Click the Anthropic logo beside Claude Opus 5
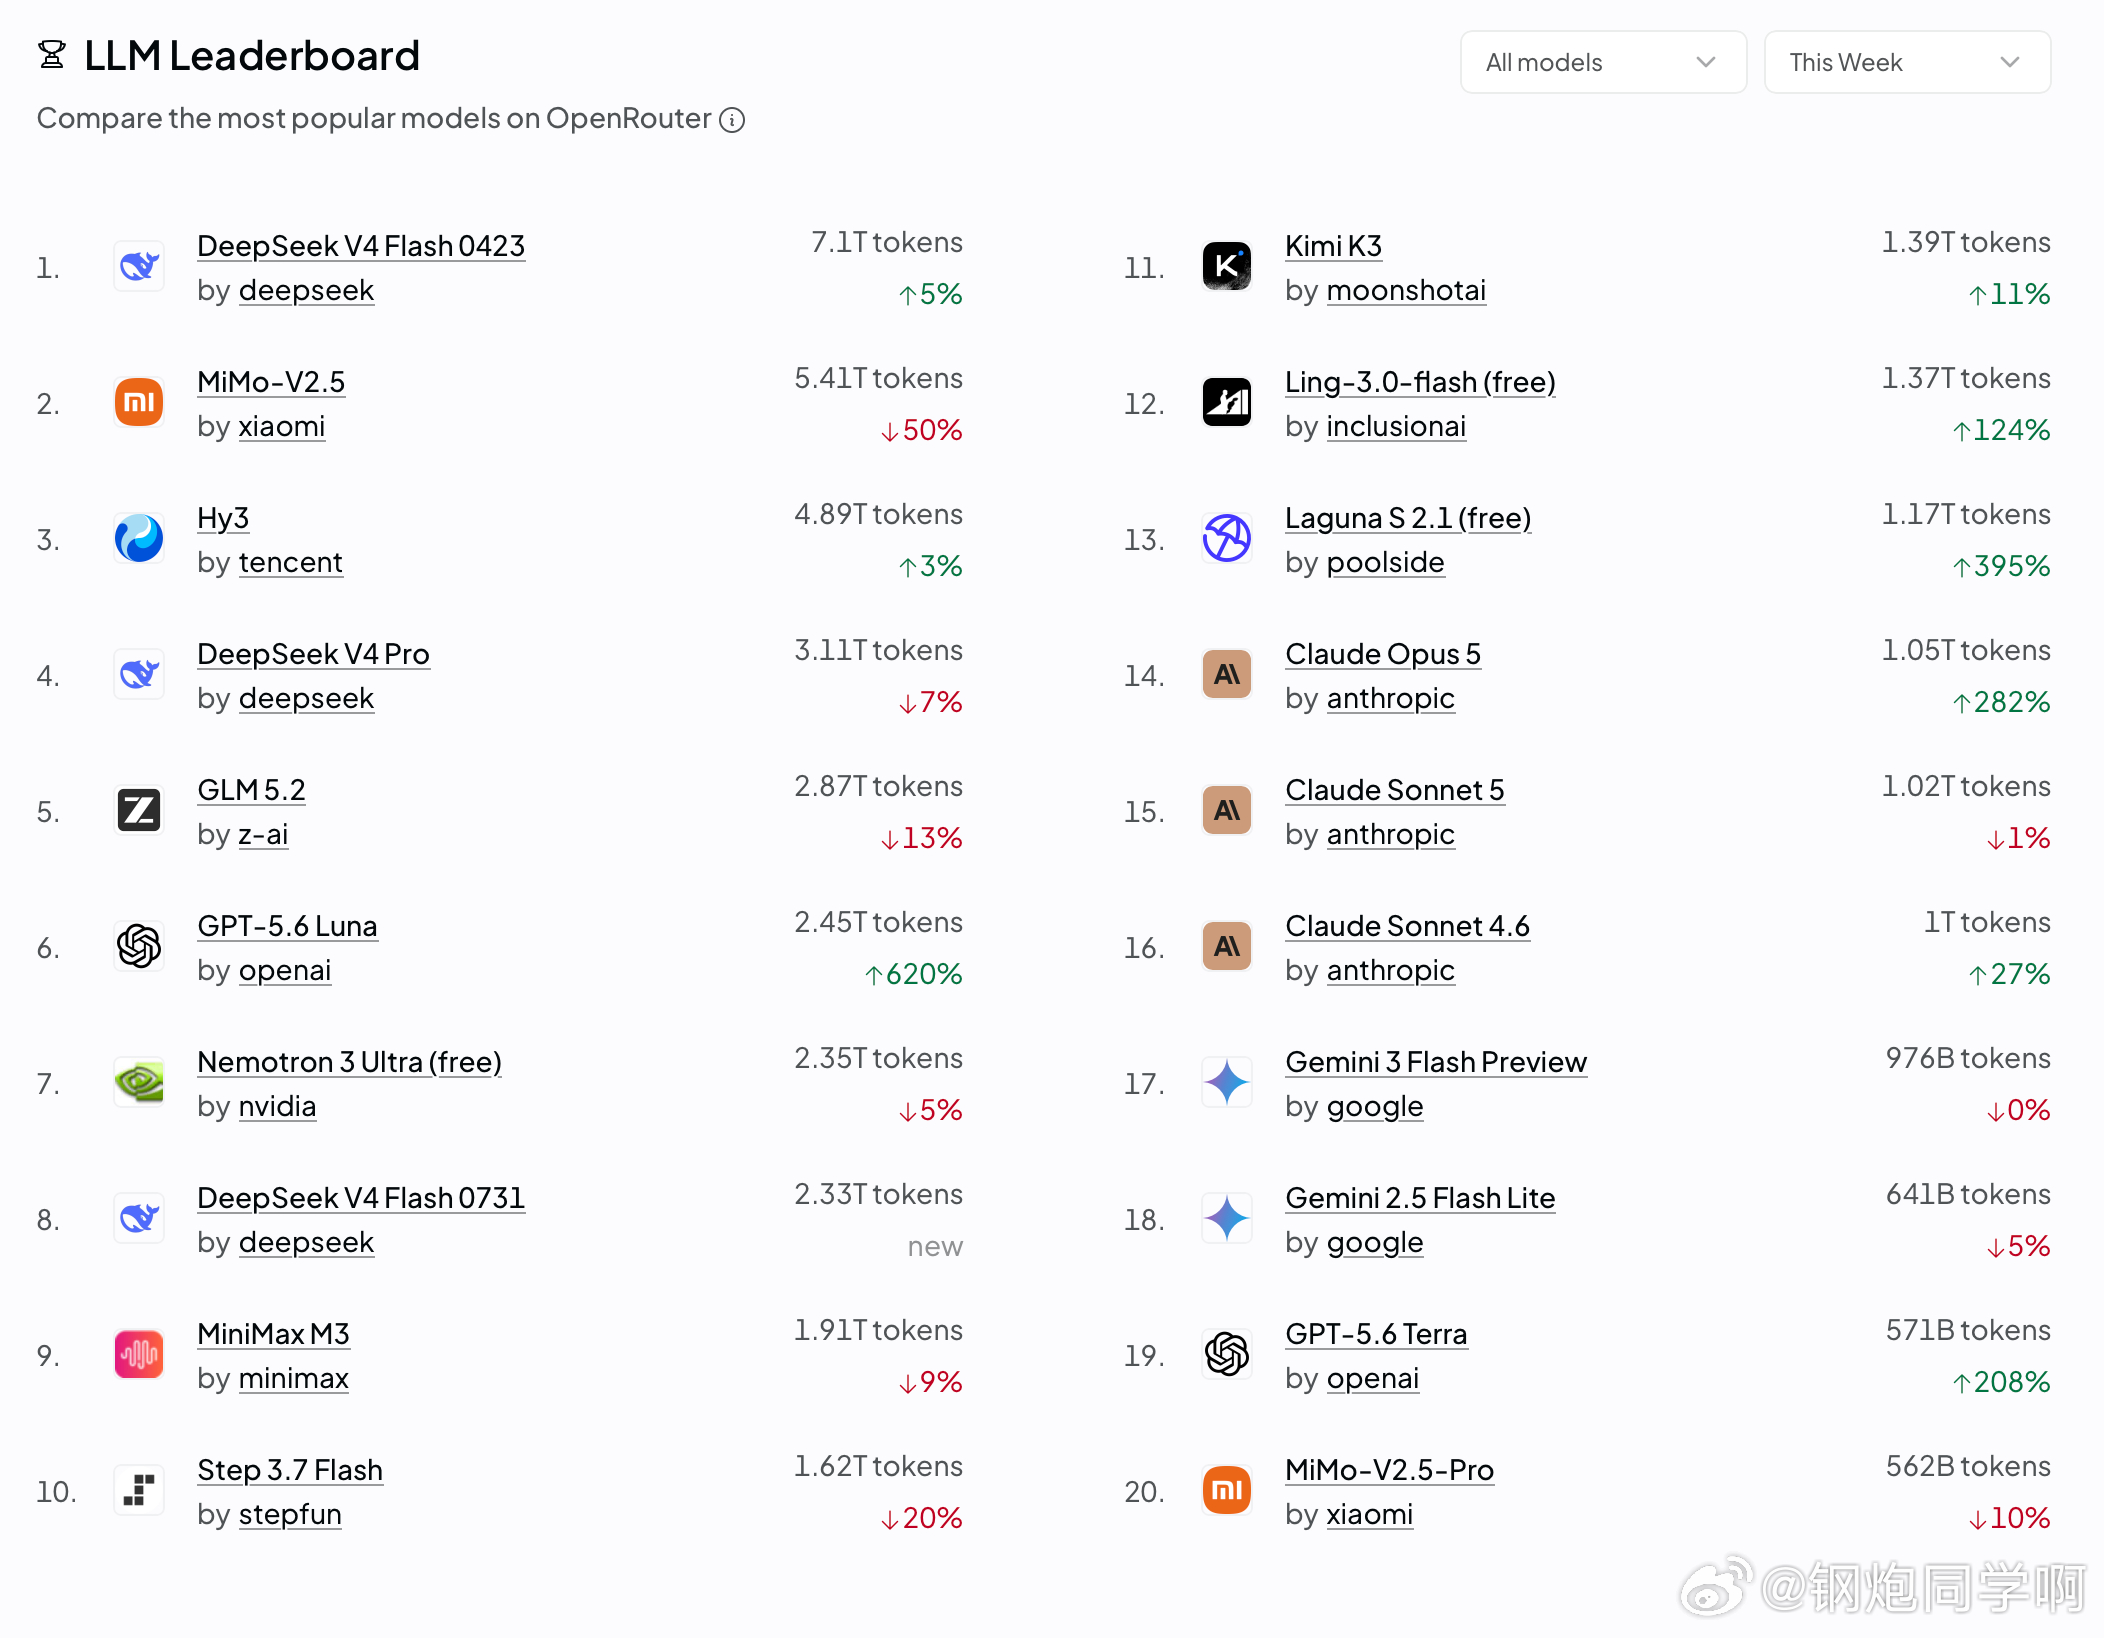The image size is (2104, 1638). tap(1227, 674)
